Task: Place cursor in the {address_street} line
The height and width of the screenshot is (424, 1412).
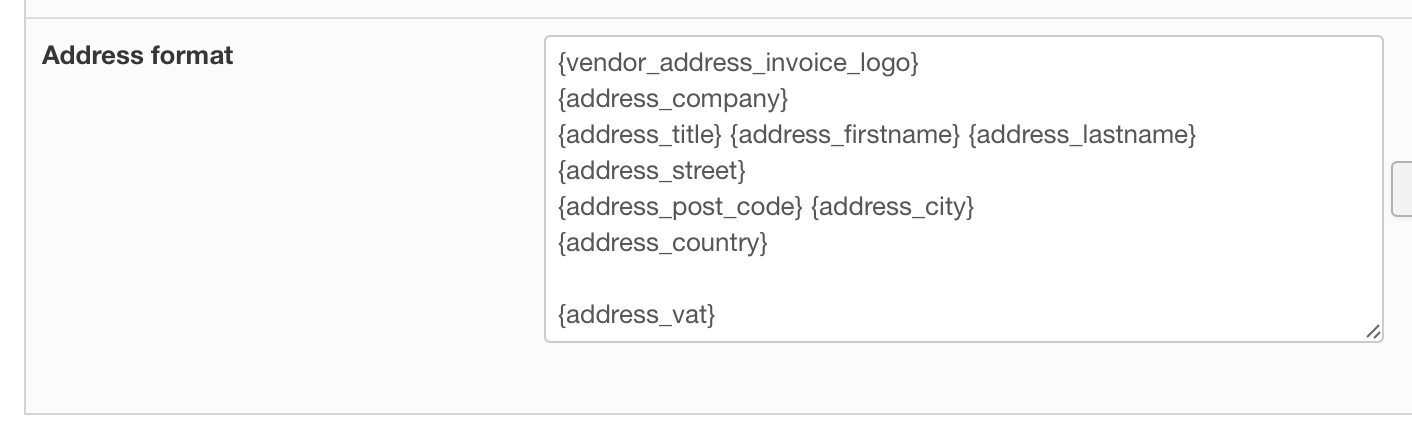Action: (652, 171)
